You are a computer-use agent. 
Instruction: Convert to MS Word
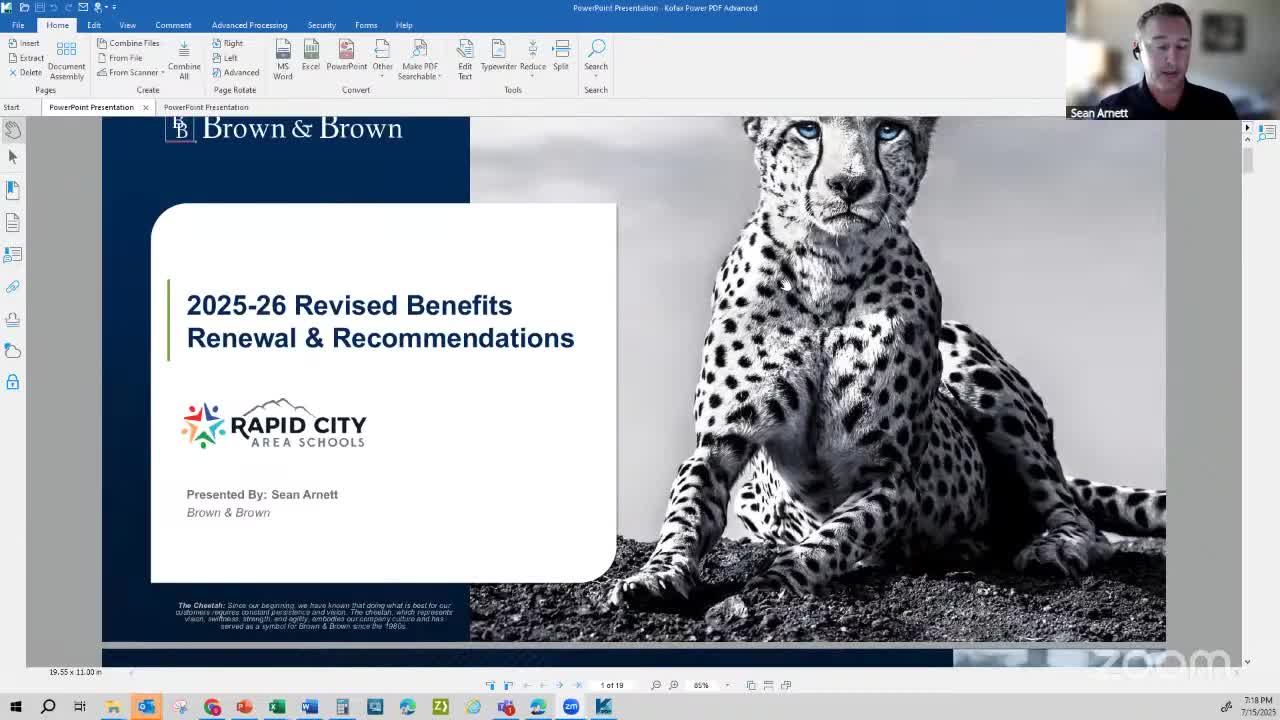tap(283, 58)
